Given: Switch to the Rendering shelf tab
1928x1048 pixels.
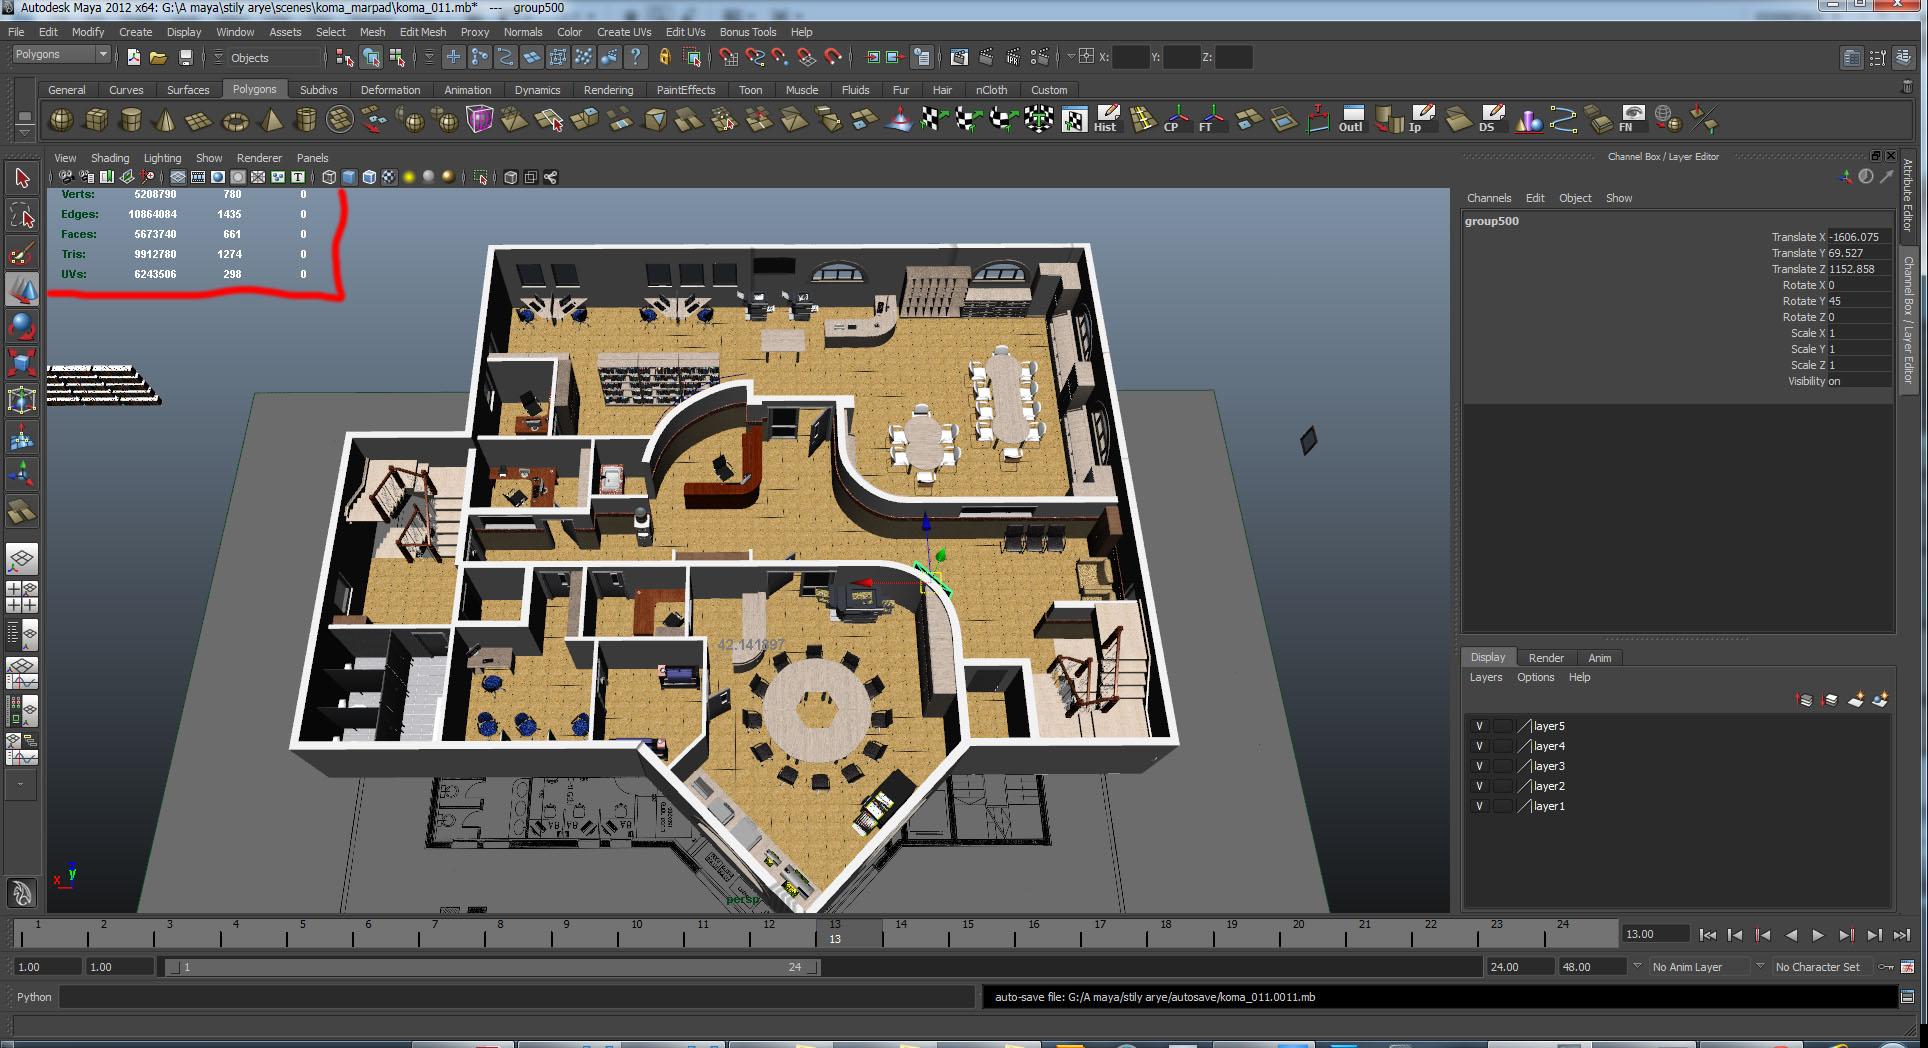Looking at the screenshot, I should (x=608, y=90).
